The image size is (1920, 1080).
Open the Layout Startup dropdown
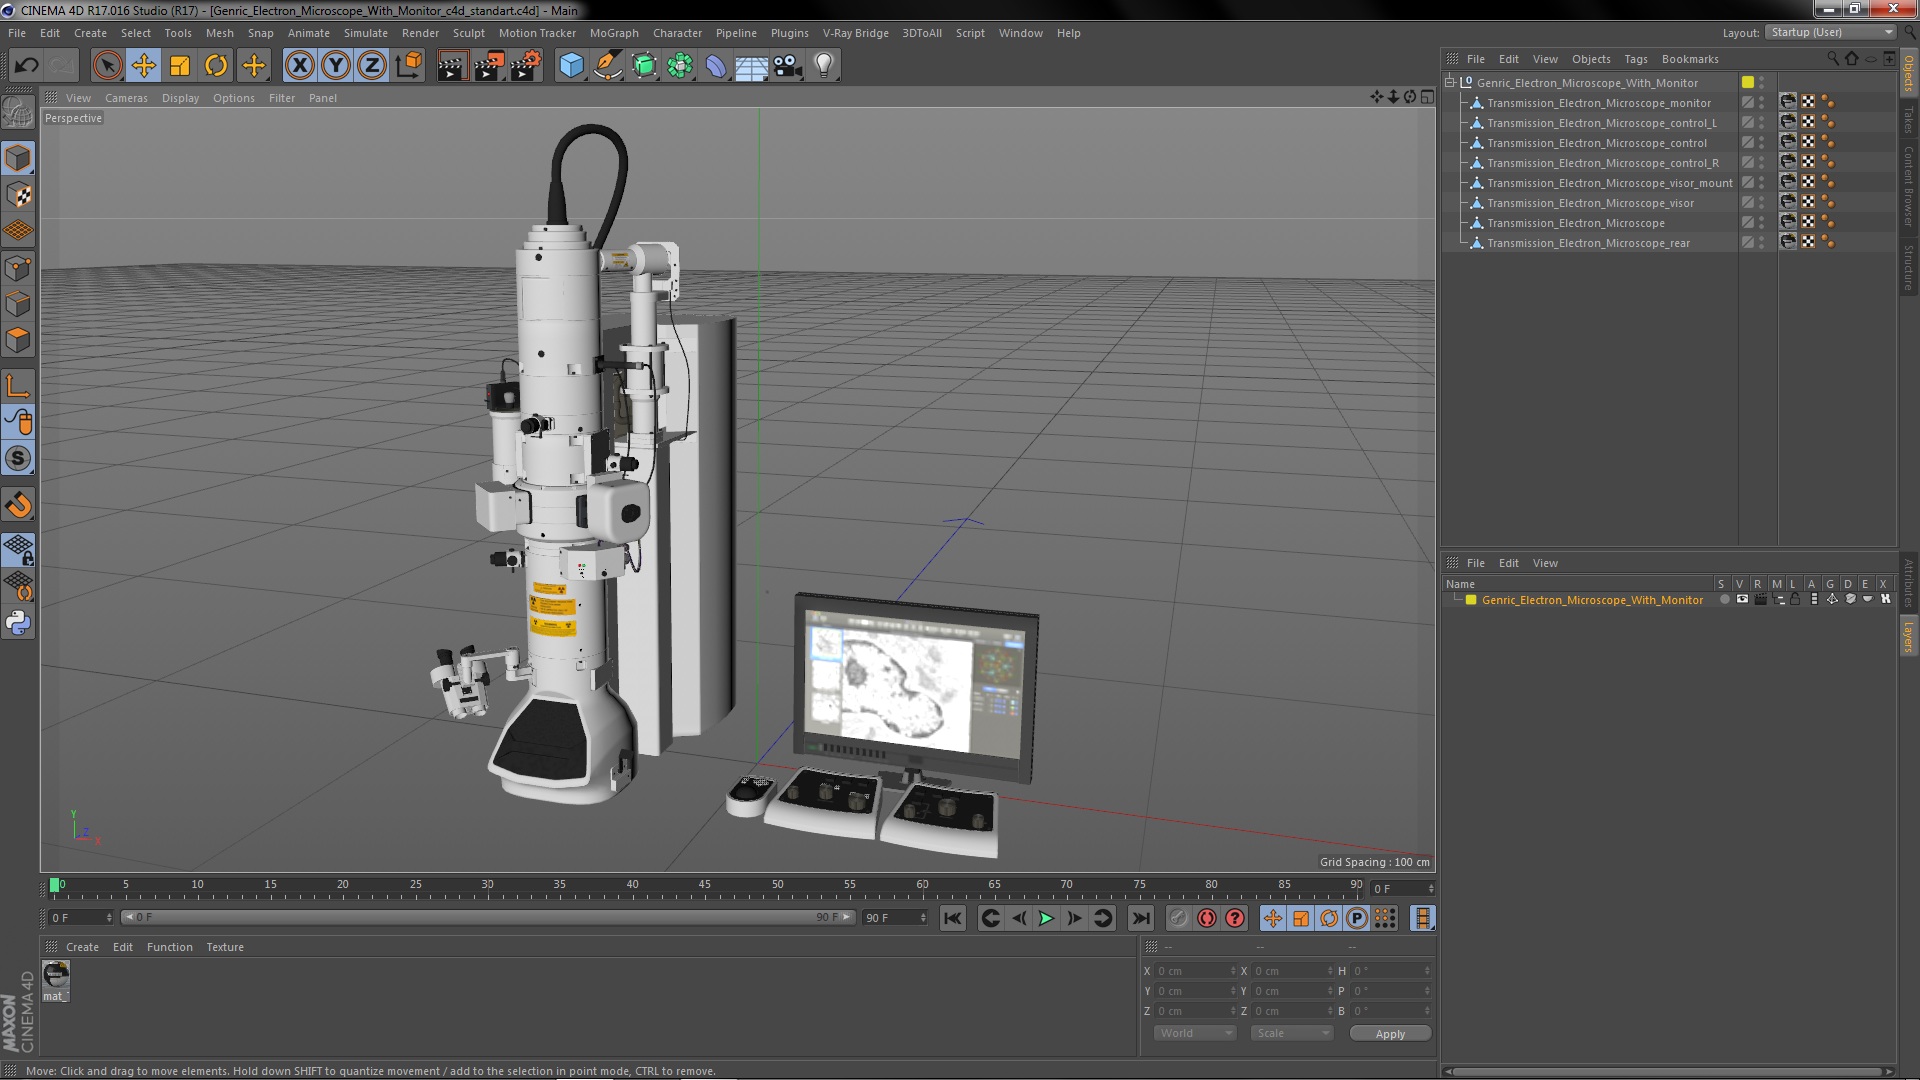(x=1831, y=33)
